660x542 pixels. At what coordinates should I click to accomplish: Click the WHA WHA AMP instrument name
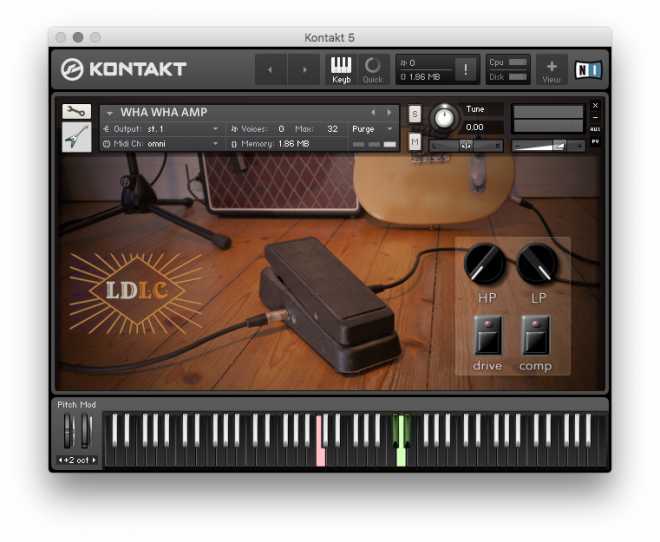click(164, 112)
